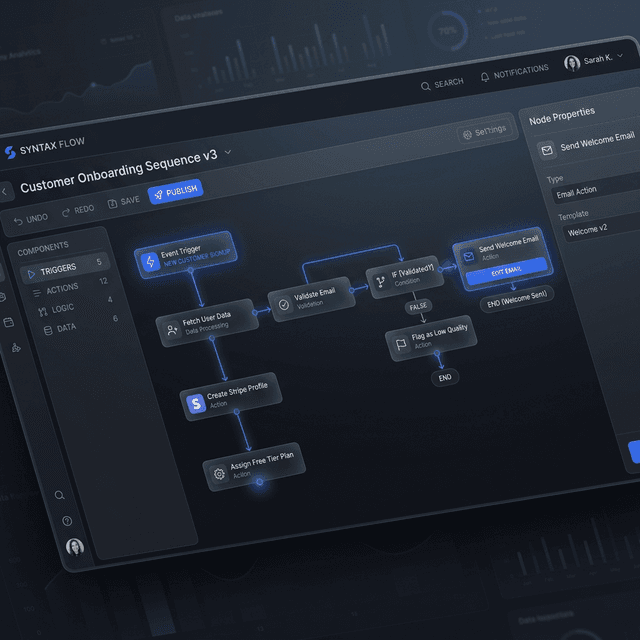Click the search icon in the left rail
Image resolution: width=640 pixels, height=640 pixels.
point(60,495)
